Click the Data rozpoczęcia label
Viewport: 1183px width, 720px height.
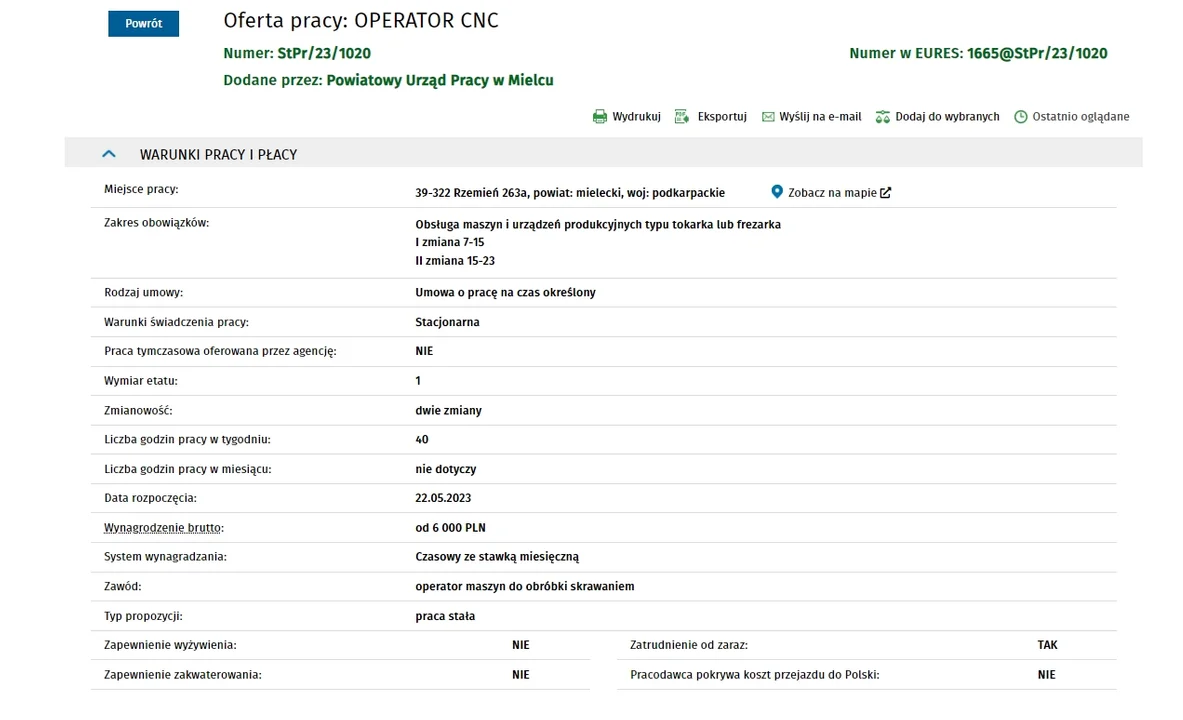click(x=150, y=498)
